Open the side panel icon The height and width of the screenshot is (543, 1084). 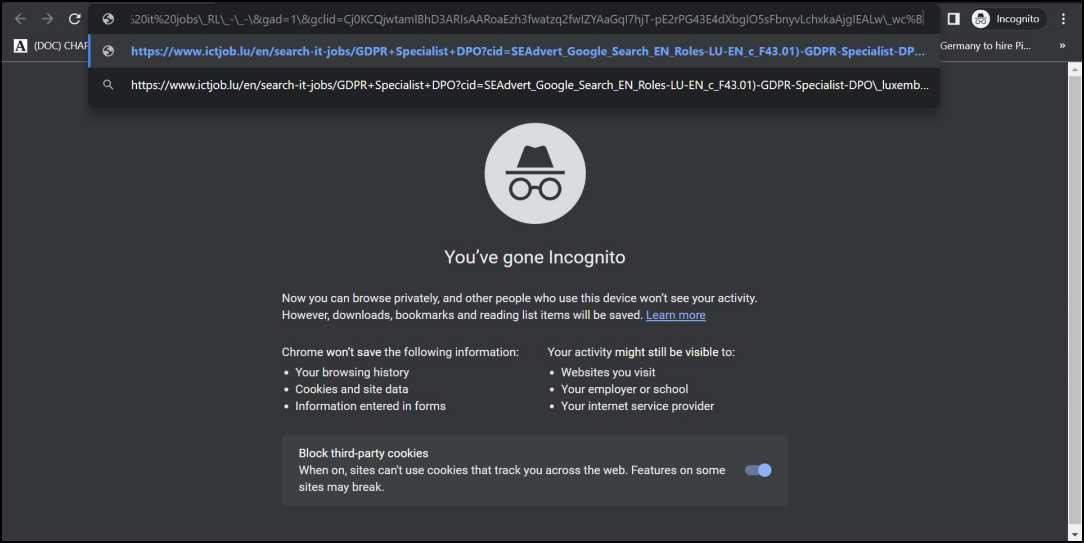[953, 19]
